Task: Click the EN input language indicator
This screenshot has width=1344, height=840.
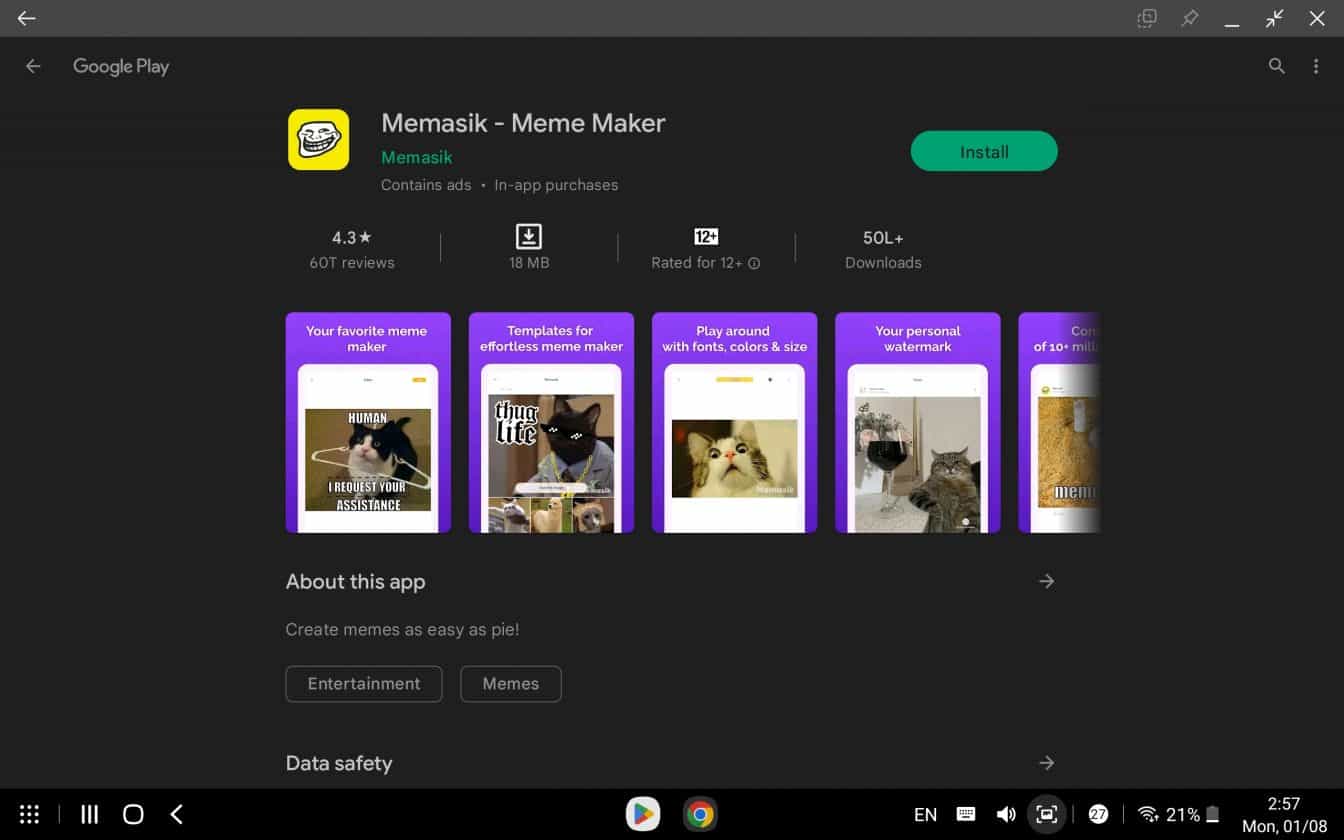Action: [925, 814]
